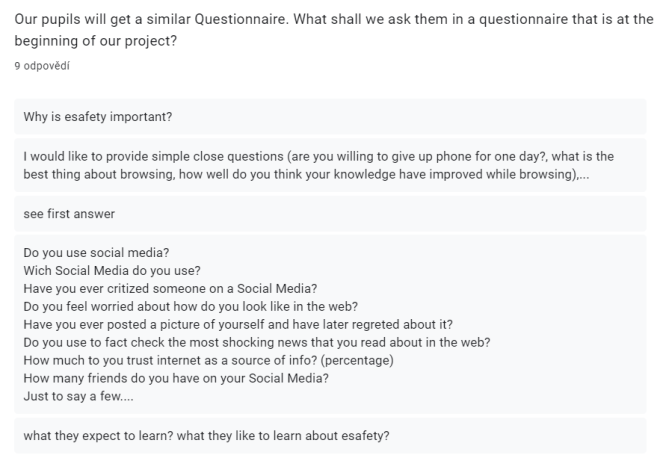
Task: Click 'How many friends do you have' line
Action: [x=176, y=378]
